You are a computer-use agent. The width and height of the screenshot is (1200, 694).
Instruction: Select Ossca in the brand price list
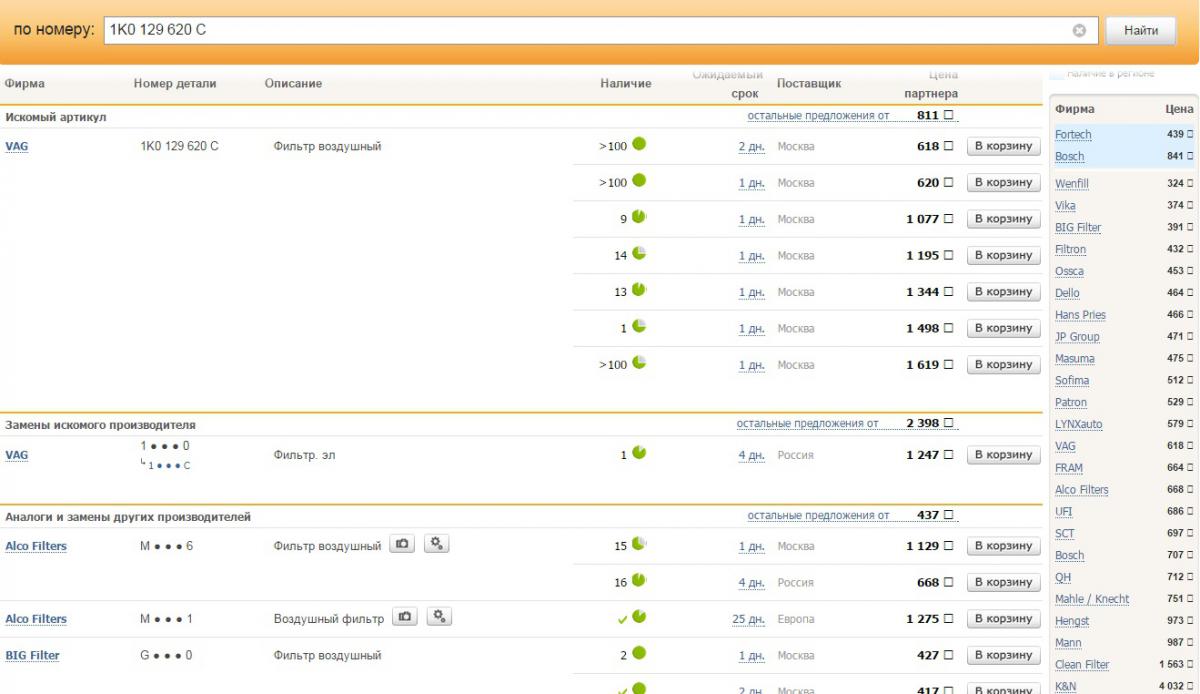1069,272
